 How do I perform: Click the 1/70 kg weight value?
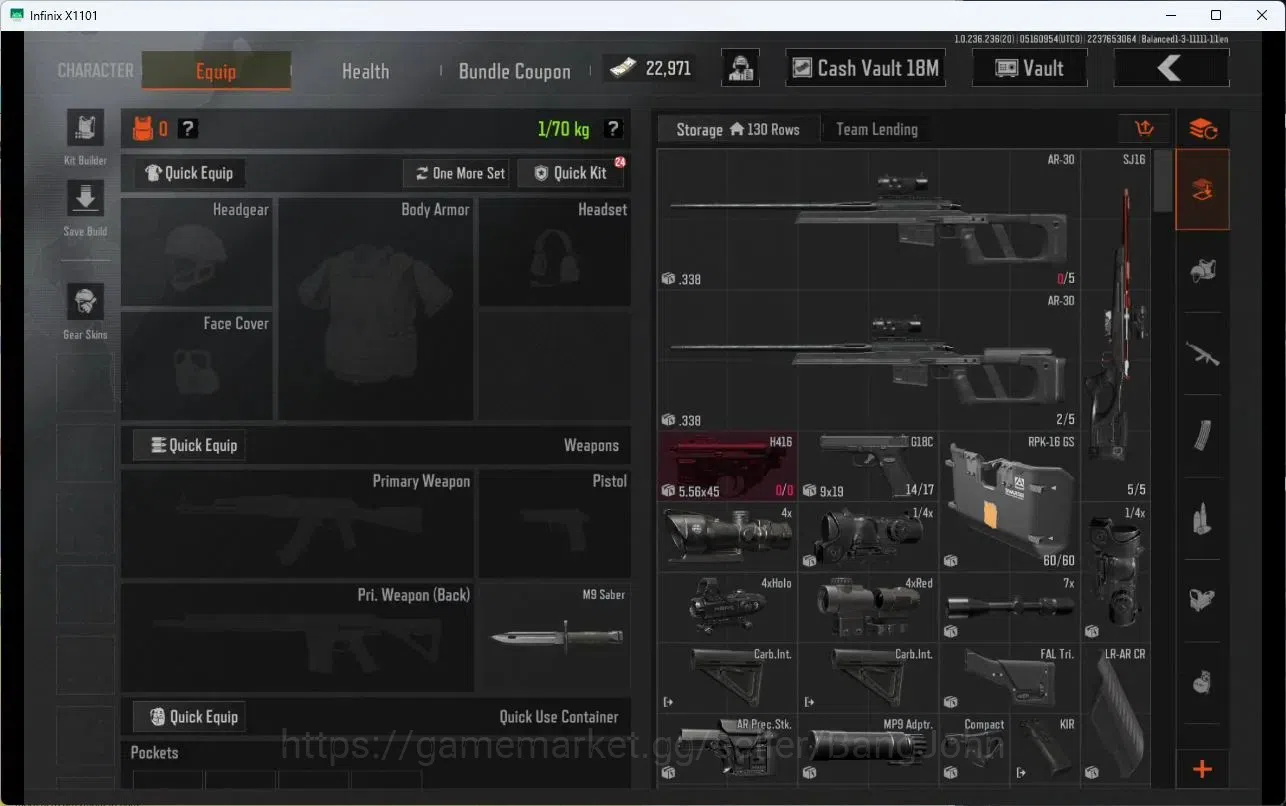click(x=563, y=129)
